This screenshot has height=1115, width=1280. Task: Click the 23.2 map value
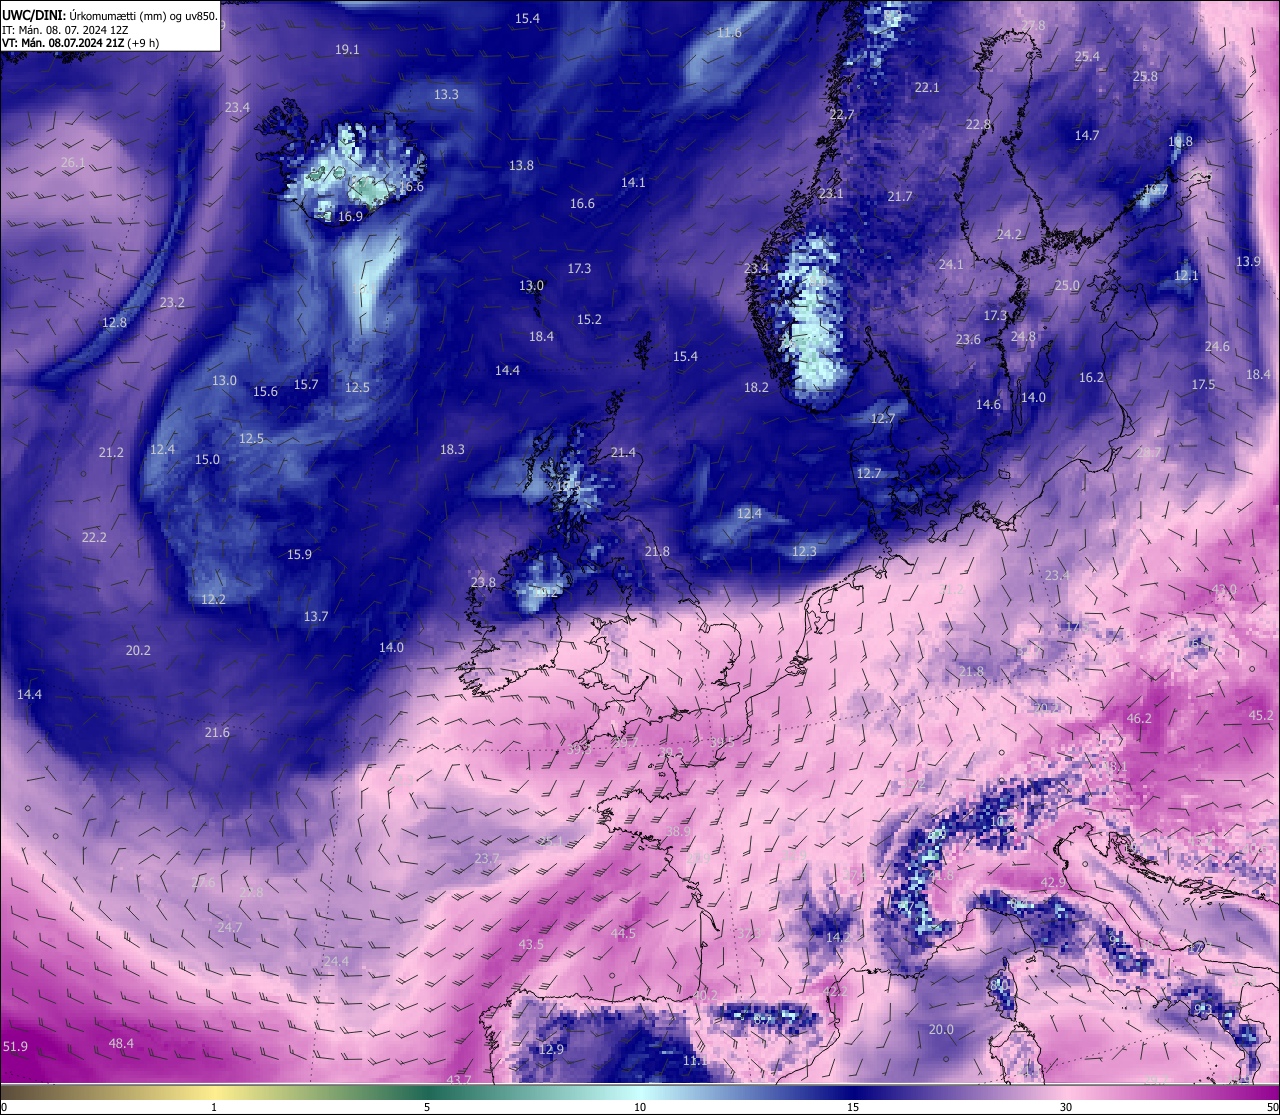coord(172,302)
